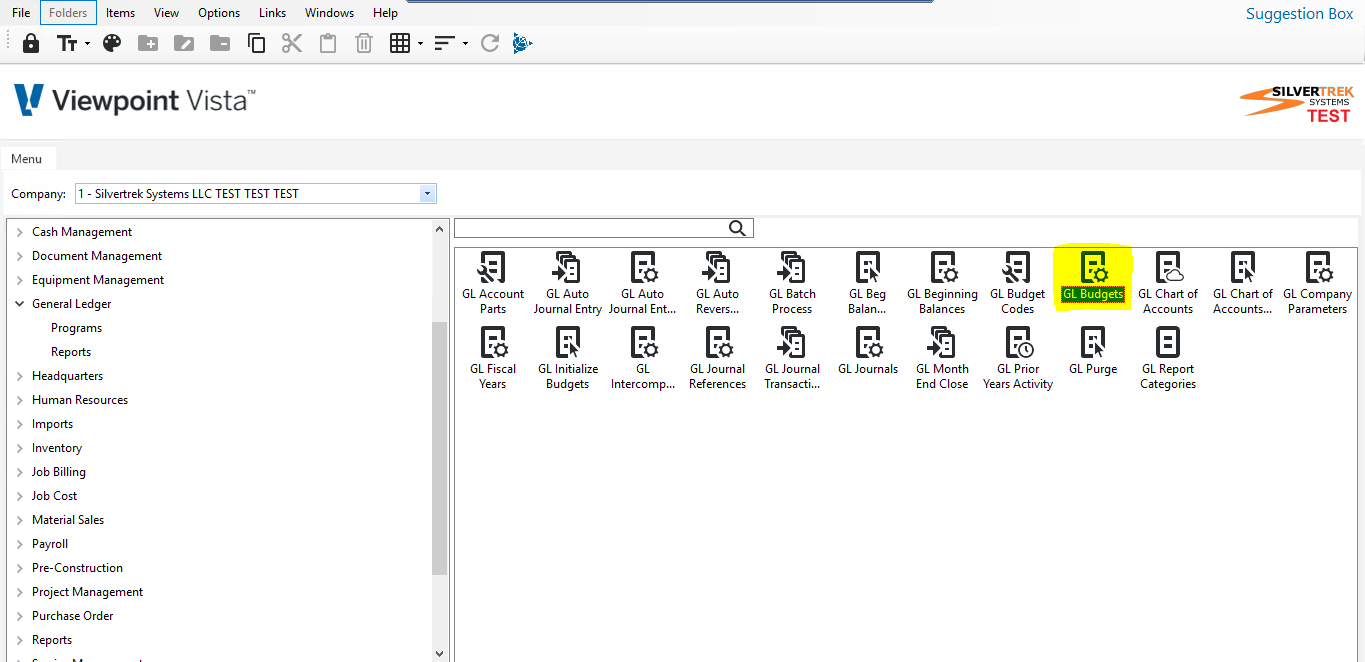Image resolution: width=1365 pixels, height=662 pixels.
Task: Click the edit folder icon
Action: [184, 43]
